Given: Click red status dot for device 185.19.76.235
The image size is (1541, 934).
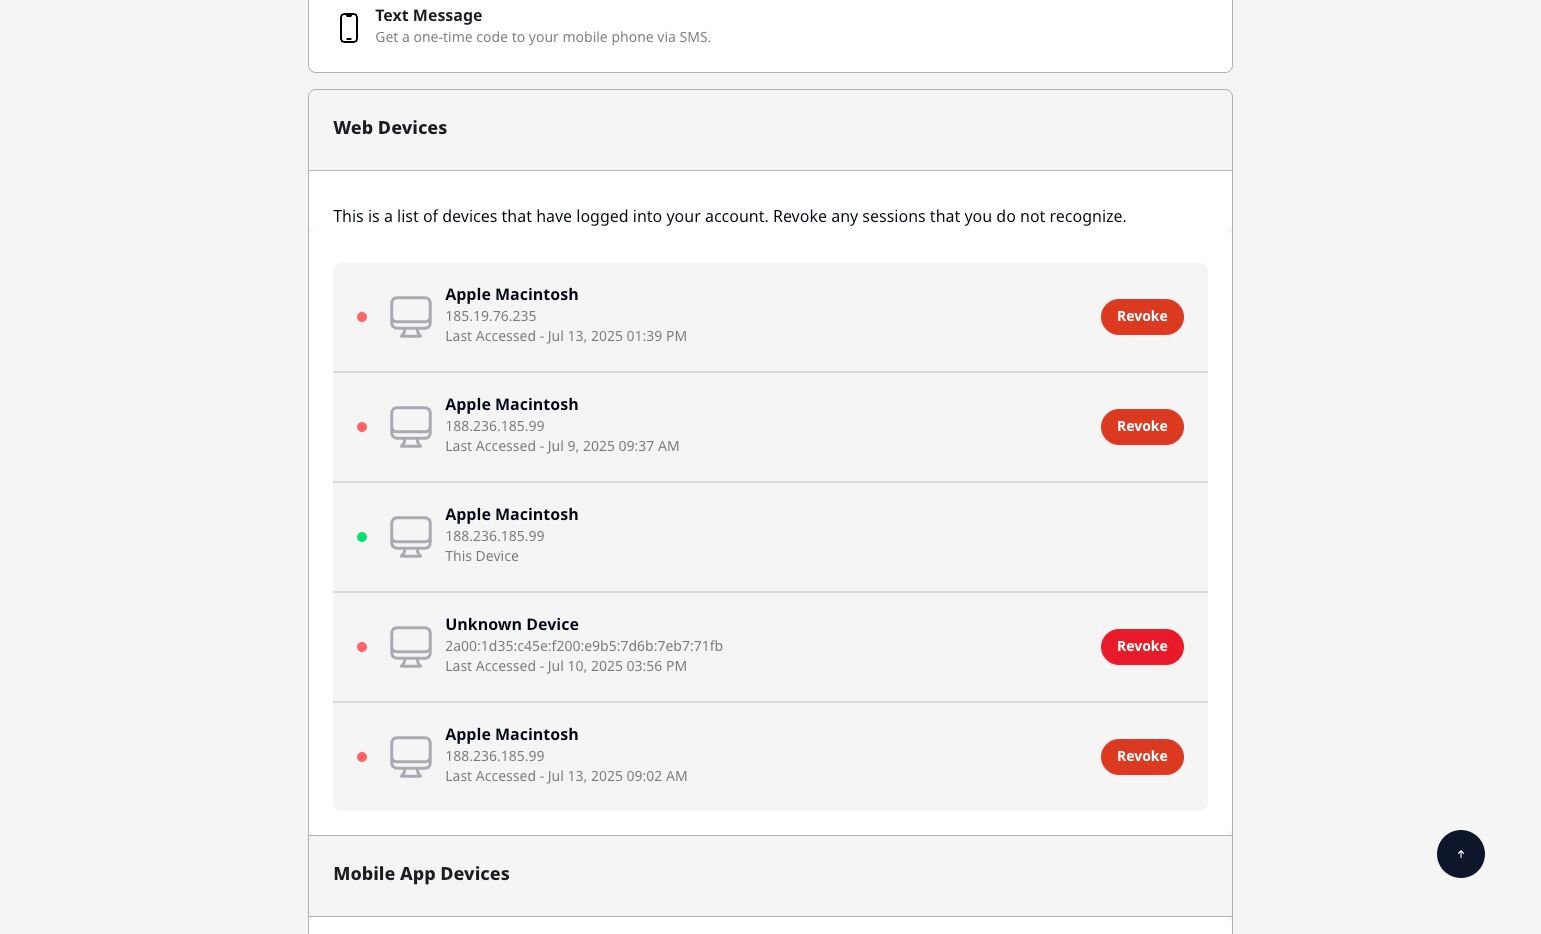Looking at the screenshot, I should 362,317.
